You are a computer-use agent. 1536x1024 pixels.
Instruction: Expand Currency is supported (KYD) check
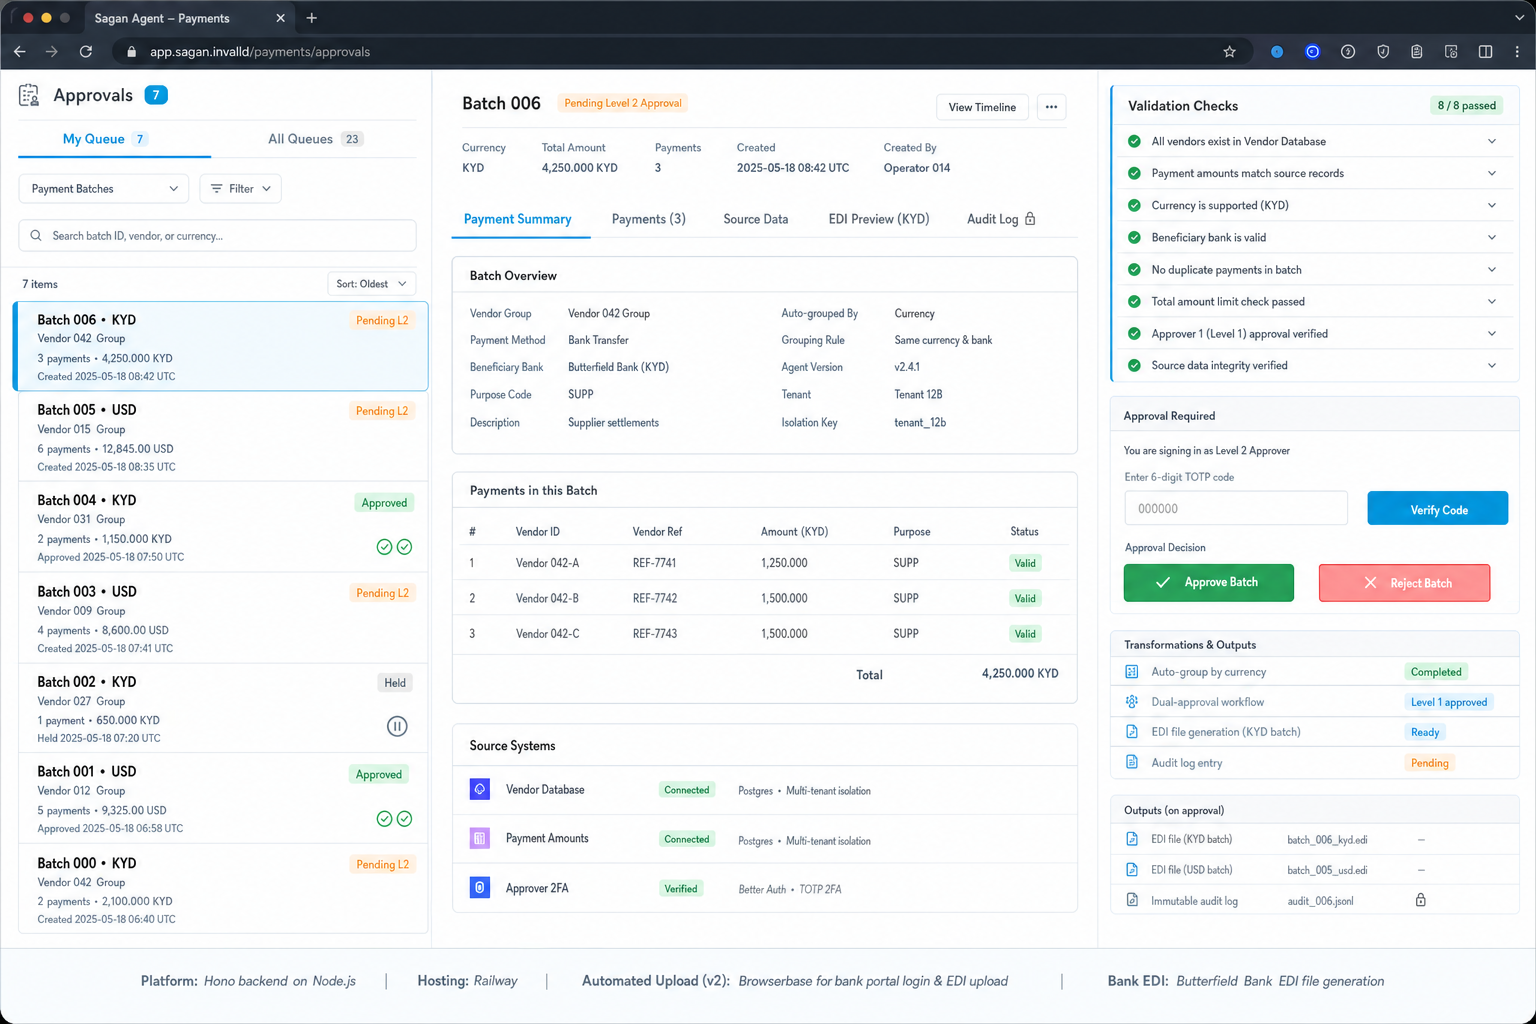(x=1492, y=205)
